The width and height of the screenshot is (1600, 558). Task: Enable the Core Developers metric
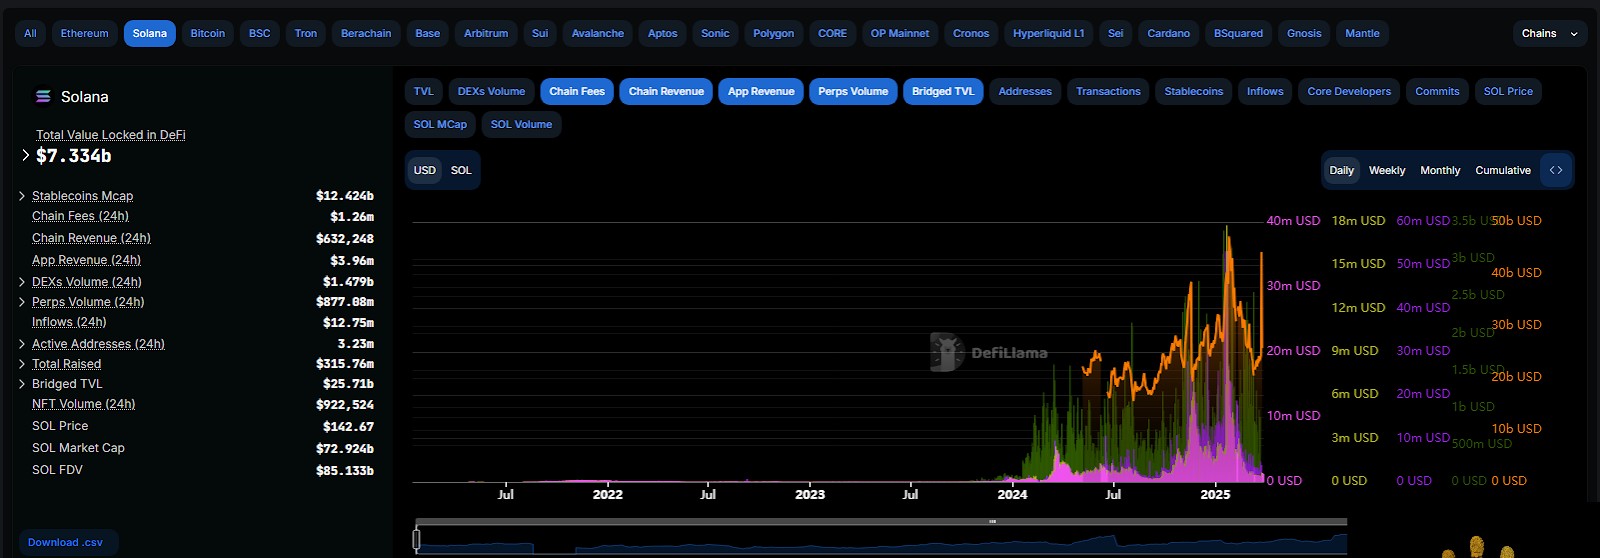(x=1349, y=91)
